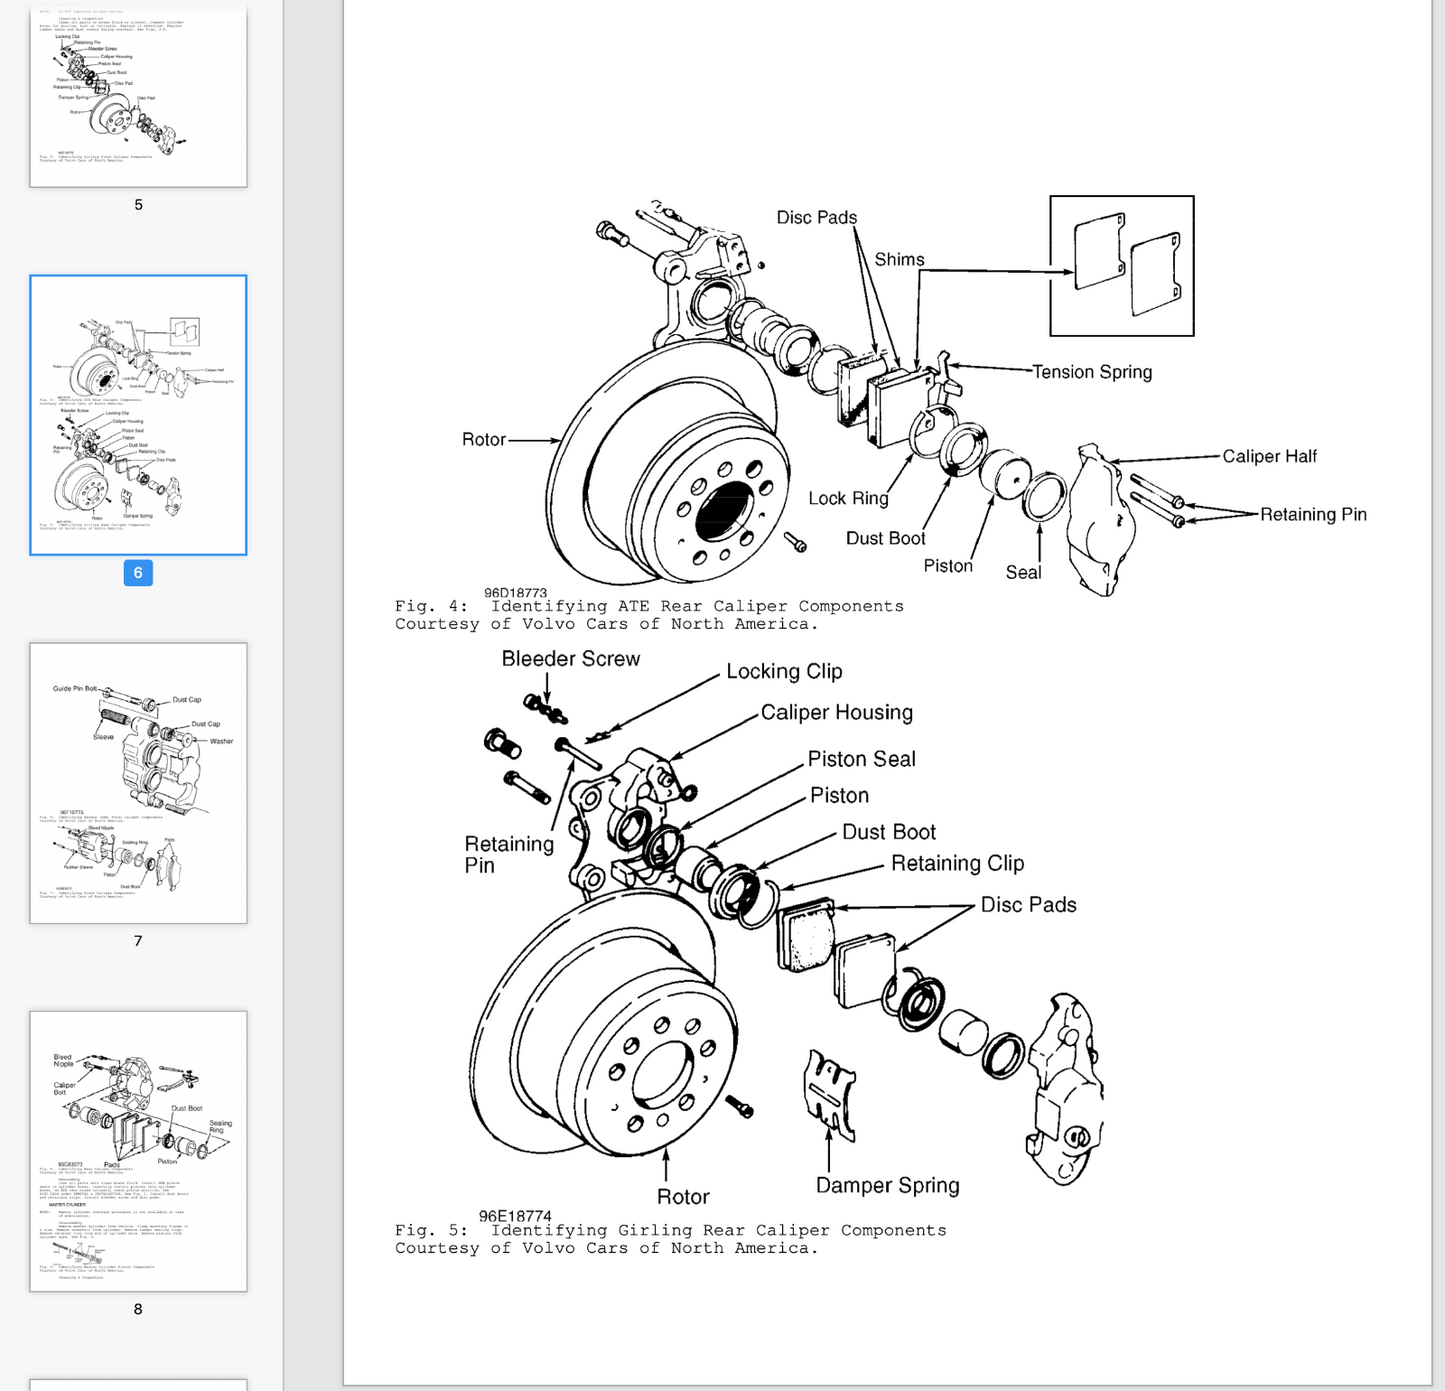Screen dimensions: 1445x1391
Task: Click the 'Damper Spring' label text
Action: point(887,1186)
